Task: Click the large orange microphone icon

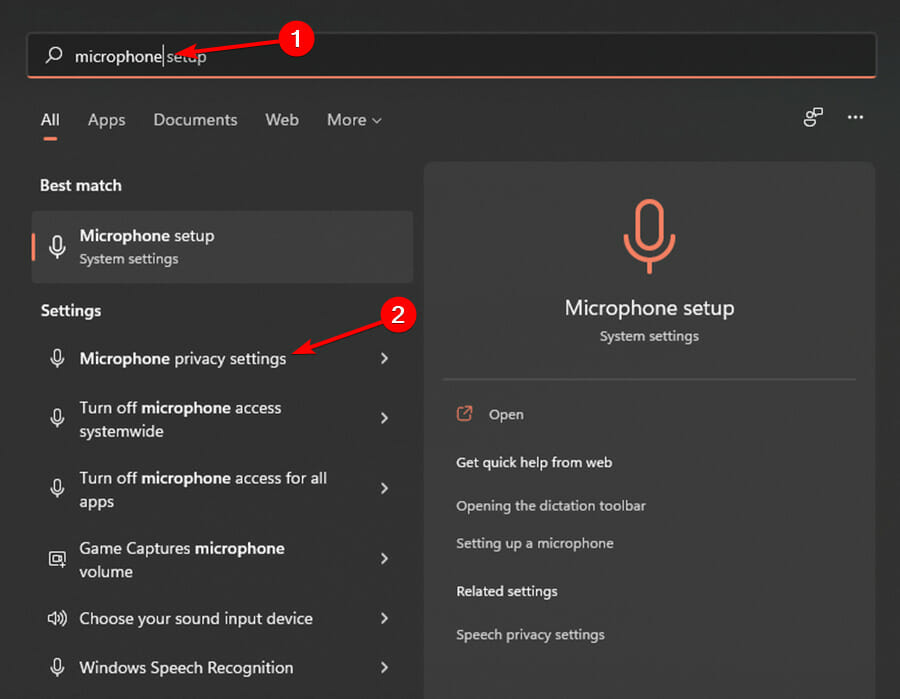Action: 649,236
